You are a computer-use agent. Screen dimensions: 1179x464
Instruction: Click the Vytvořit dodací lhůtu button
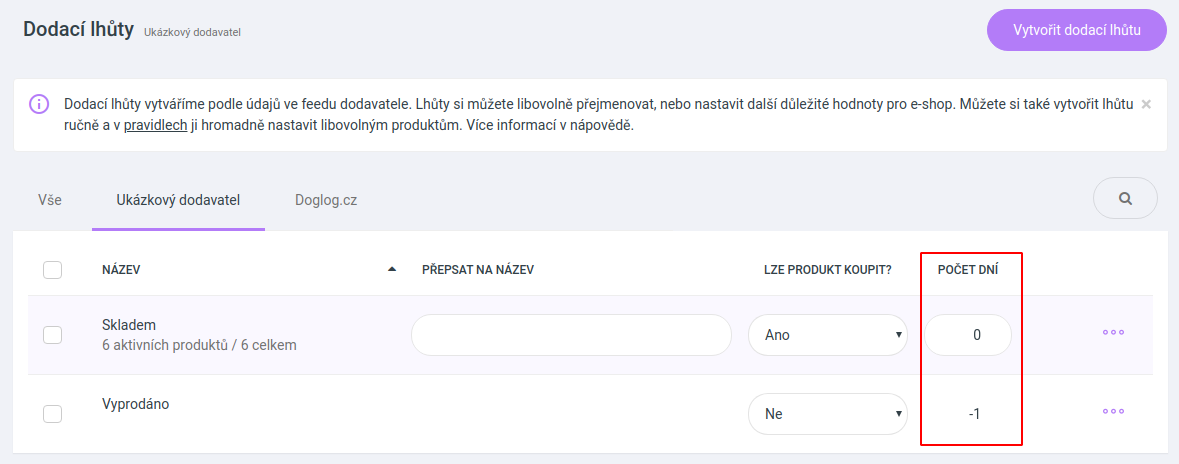[x=1077, y=30]
